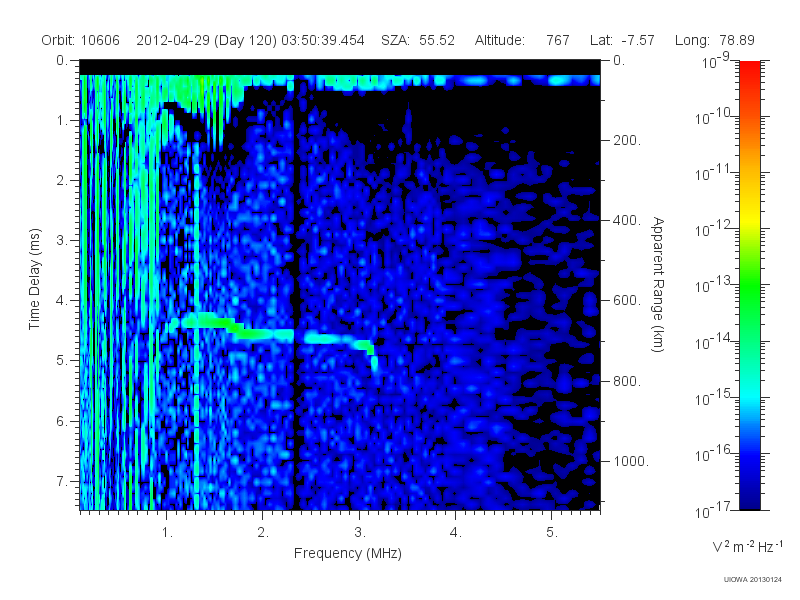Click the '5.' tick on the time delay axis
The width and height of the screenshot is (800, 600).
click(62, 360)
